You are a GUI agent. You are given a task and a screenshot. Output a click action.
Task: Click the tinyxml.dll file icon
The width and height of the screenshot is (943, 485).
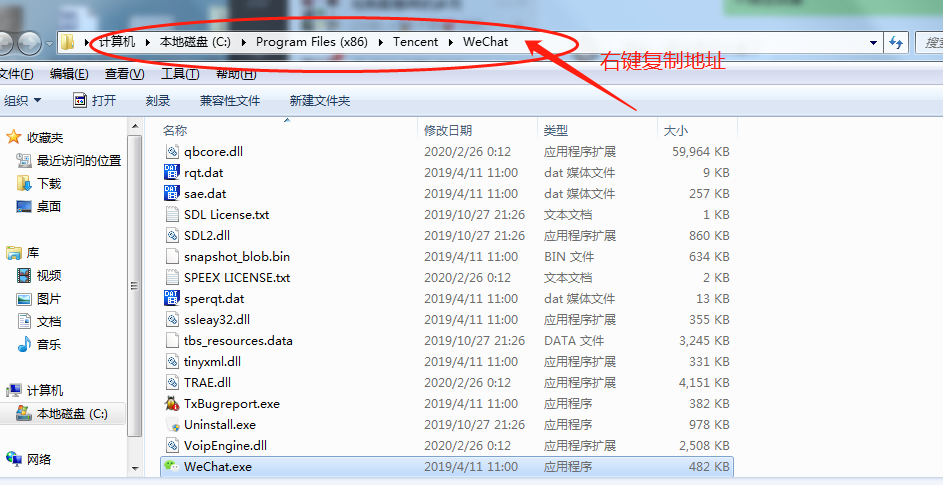[x=172, y=362]
